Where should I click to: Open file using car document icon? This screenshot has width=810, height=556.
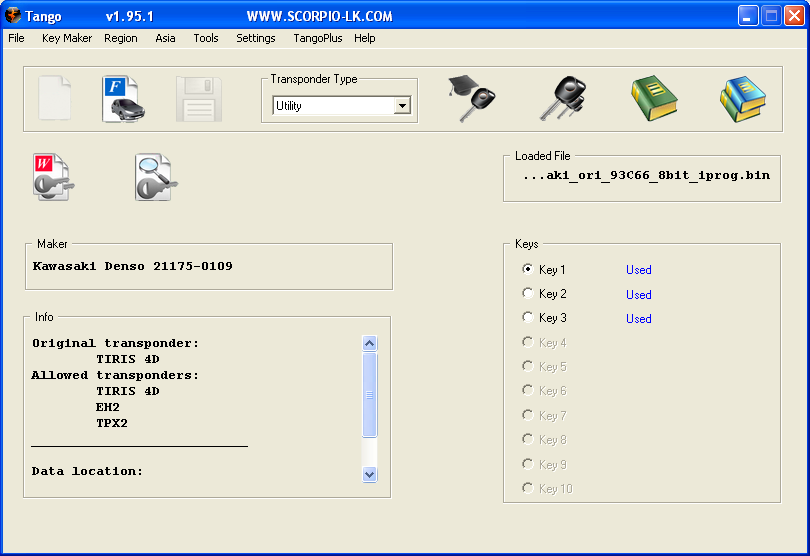[x=123, y=99]
